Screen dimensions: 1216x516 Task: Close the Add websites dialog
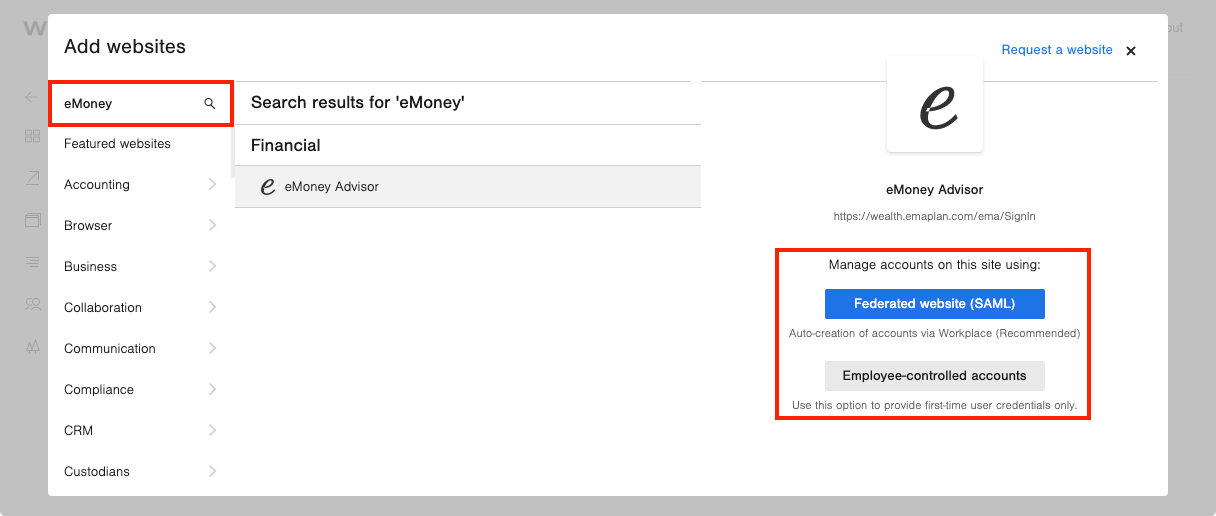pos(1131,51)
